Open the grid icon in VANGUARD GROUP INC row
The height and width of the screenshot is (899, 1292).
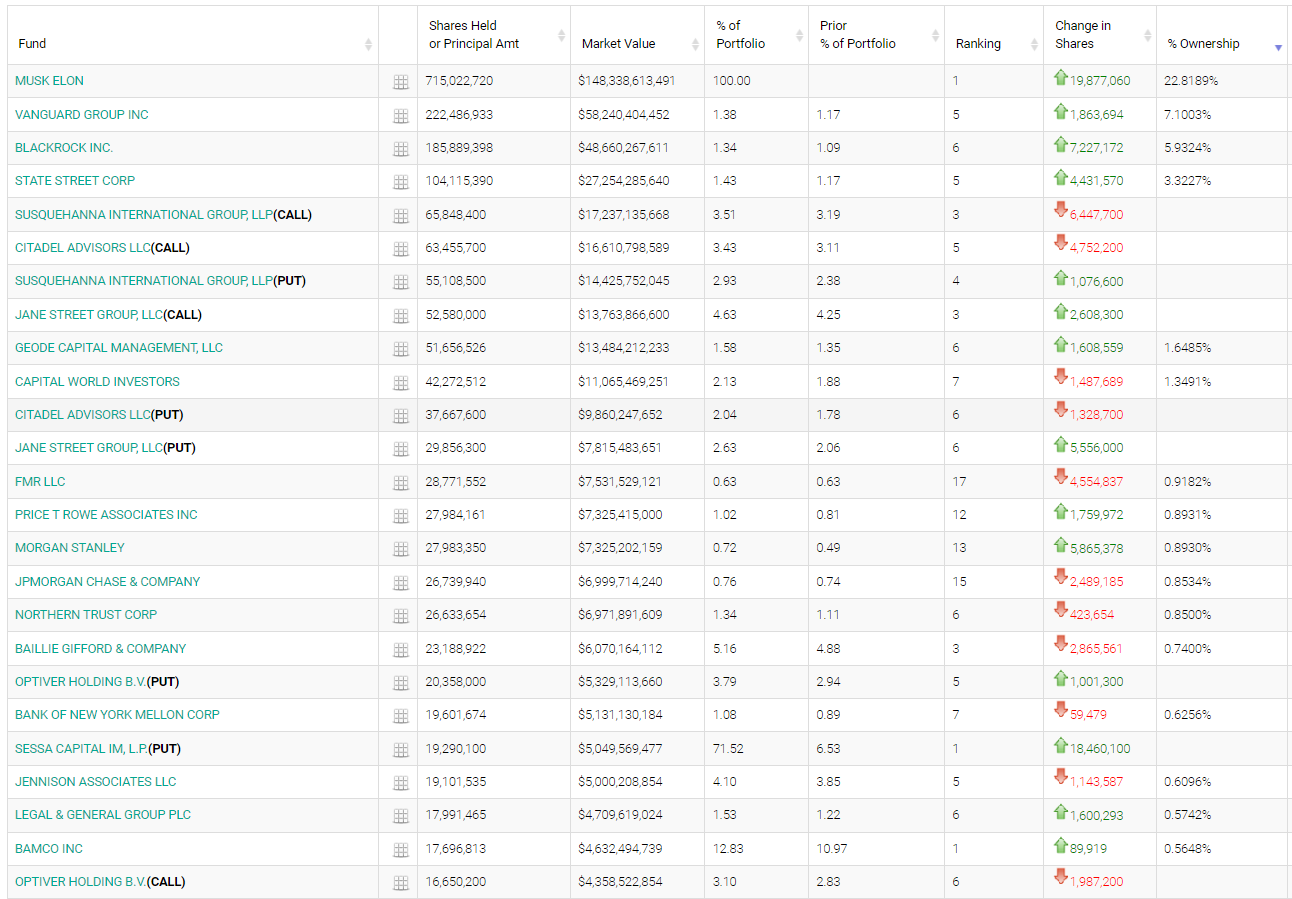pos(401,116)
